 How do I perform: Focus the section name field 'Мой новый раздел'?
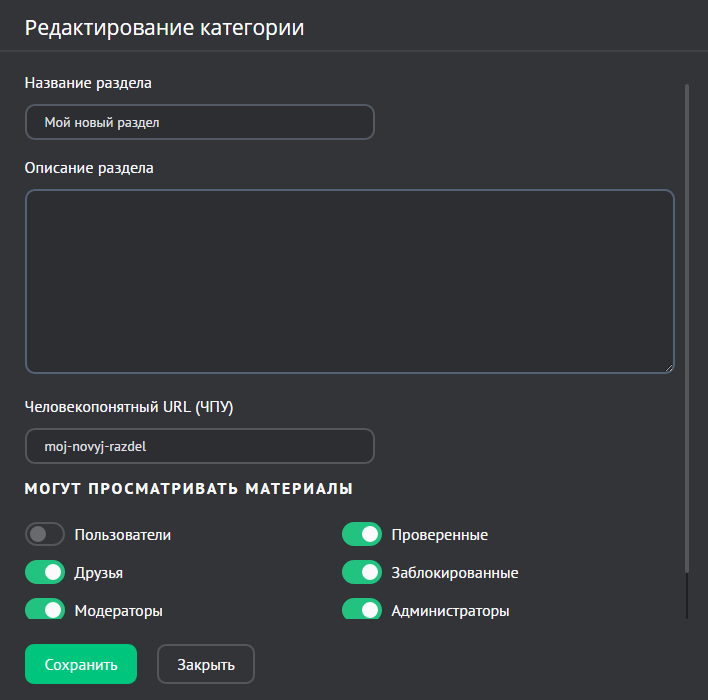(199, 122)
